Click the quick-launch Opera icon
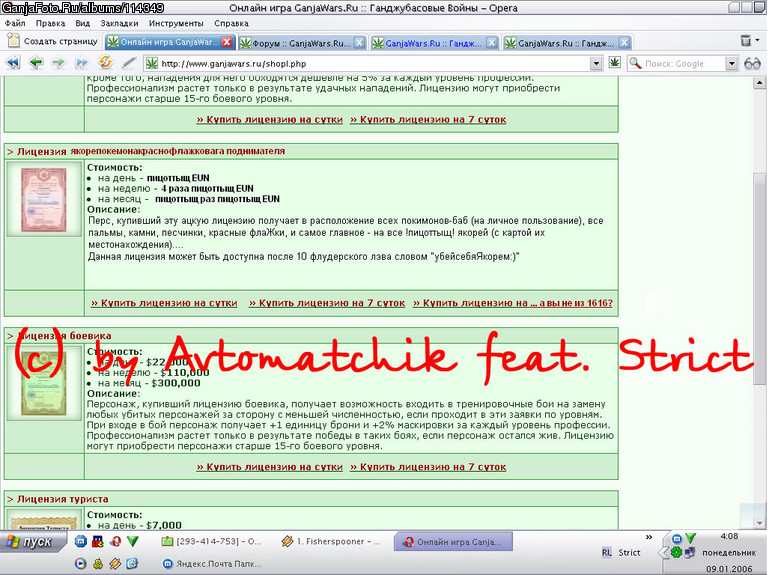Screen dimensions: 778x575 [115, 541]
